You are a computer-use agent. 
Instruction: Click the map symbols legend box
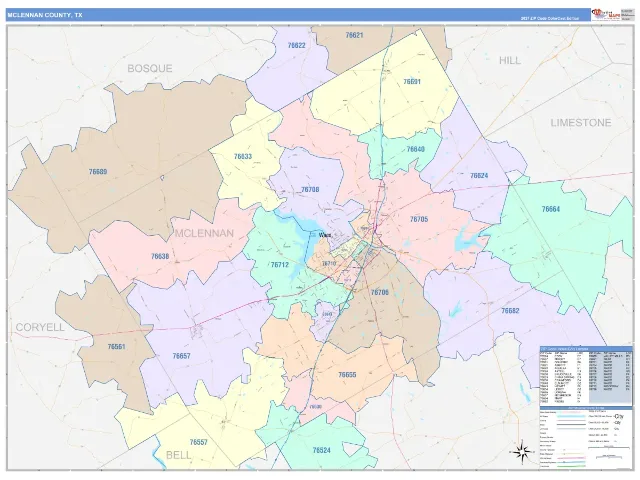click(x=586, y=438)
